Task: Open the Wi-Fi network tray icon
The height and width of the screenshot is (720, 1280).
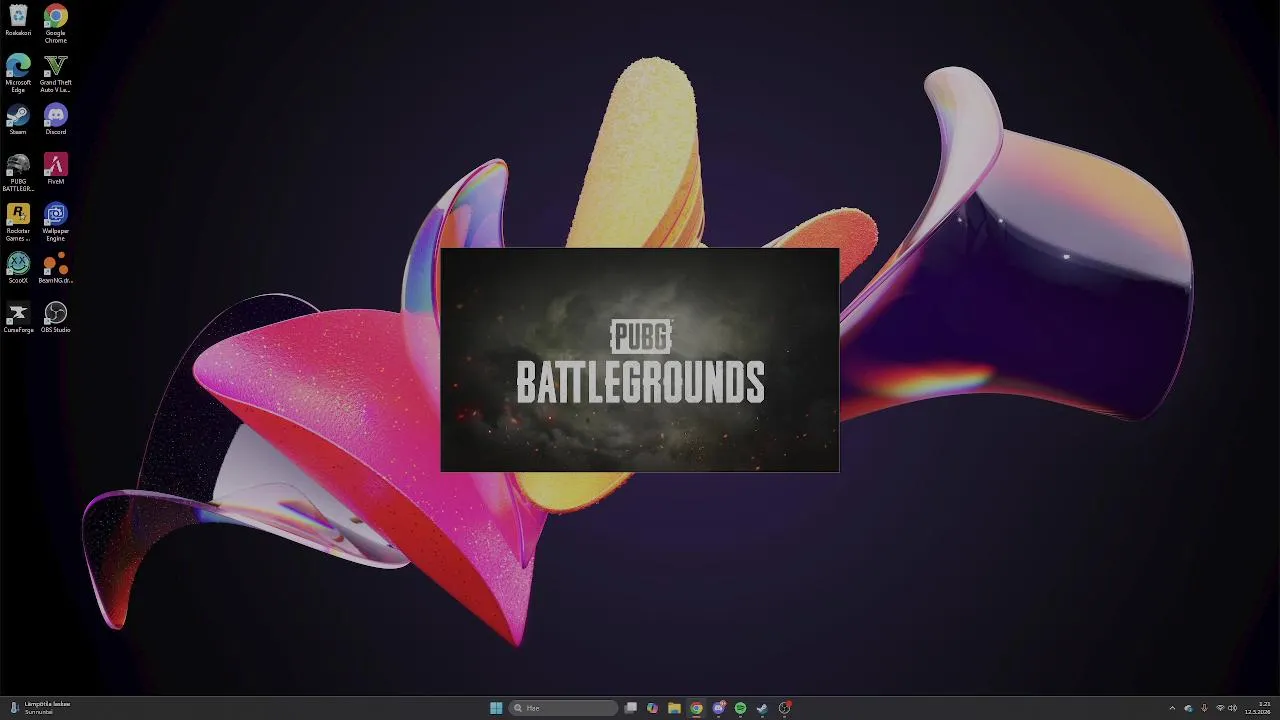Action: click(1220, 708)
